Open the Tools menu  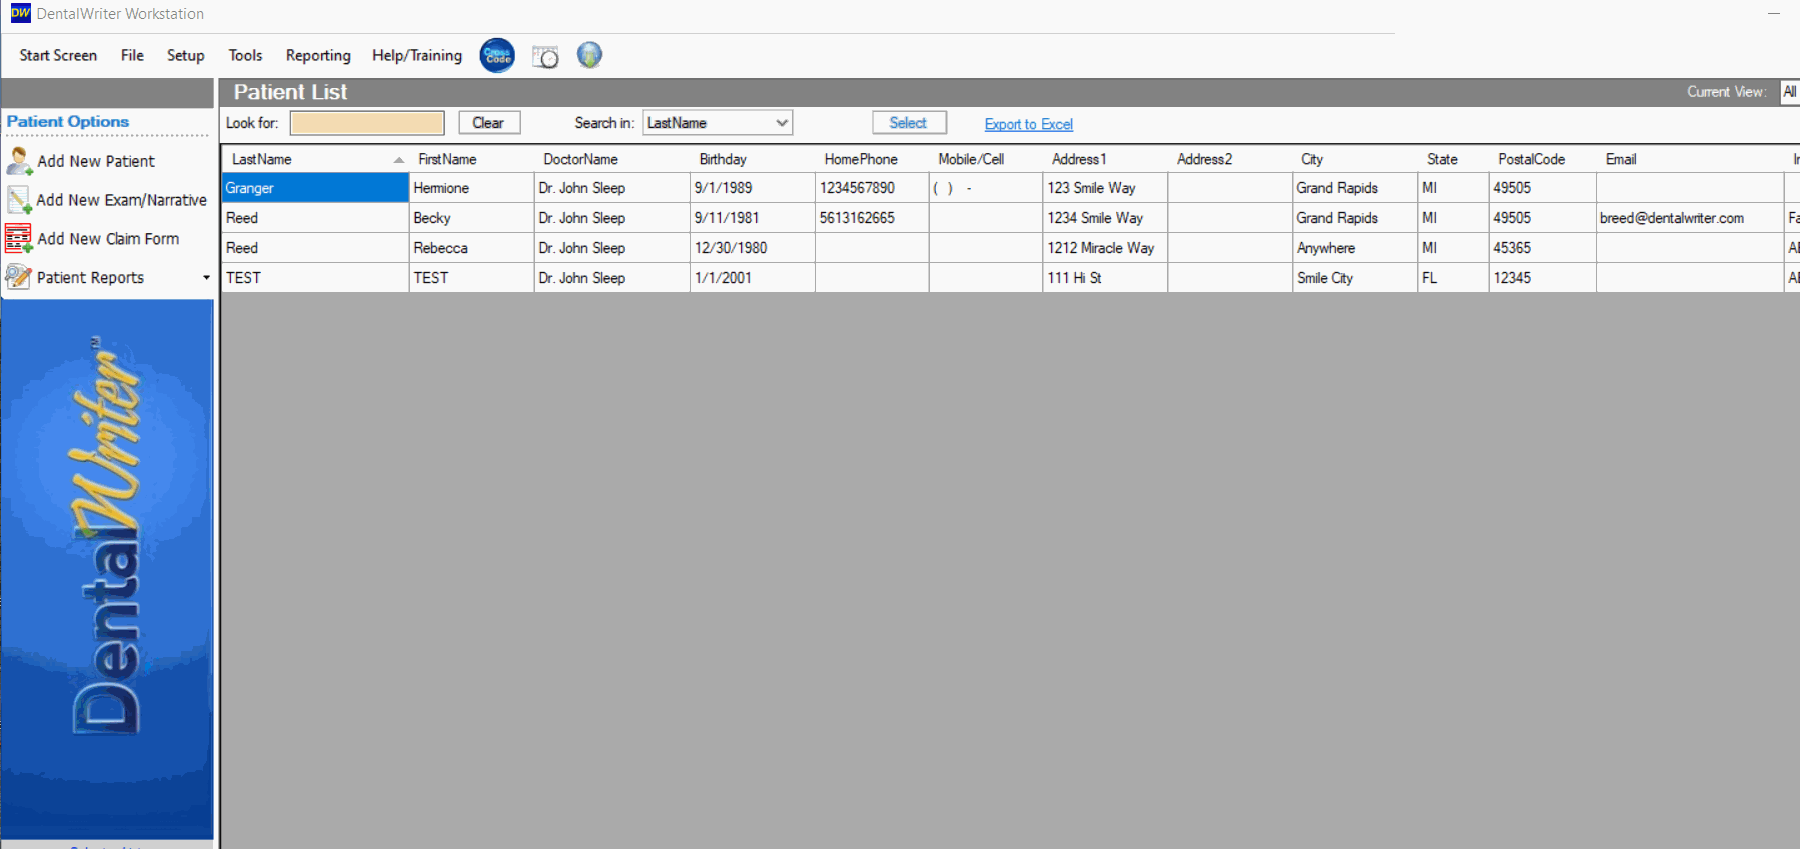coord(245,55)
